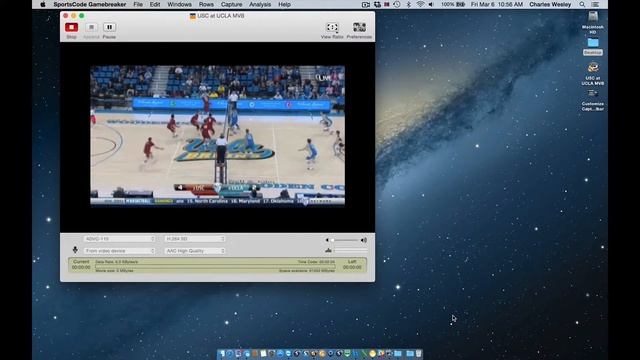Open the SportsCode Gamebreaker application menu
The width and height of the screenshot is (640, 360).
pos(89,4)
